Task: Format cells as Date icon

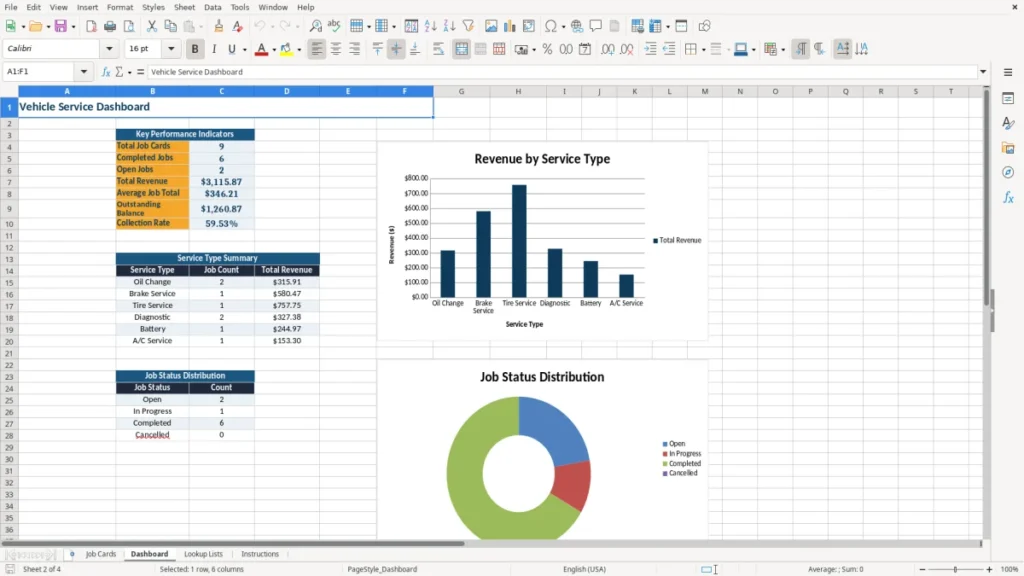Action: [x=585, y=49]
